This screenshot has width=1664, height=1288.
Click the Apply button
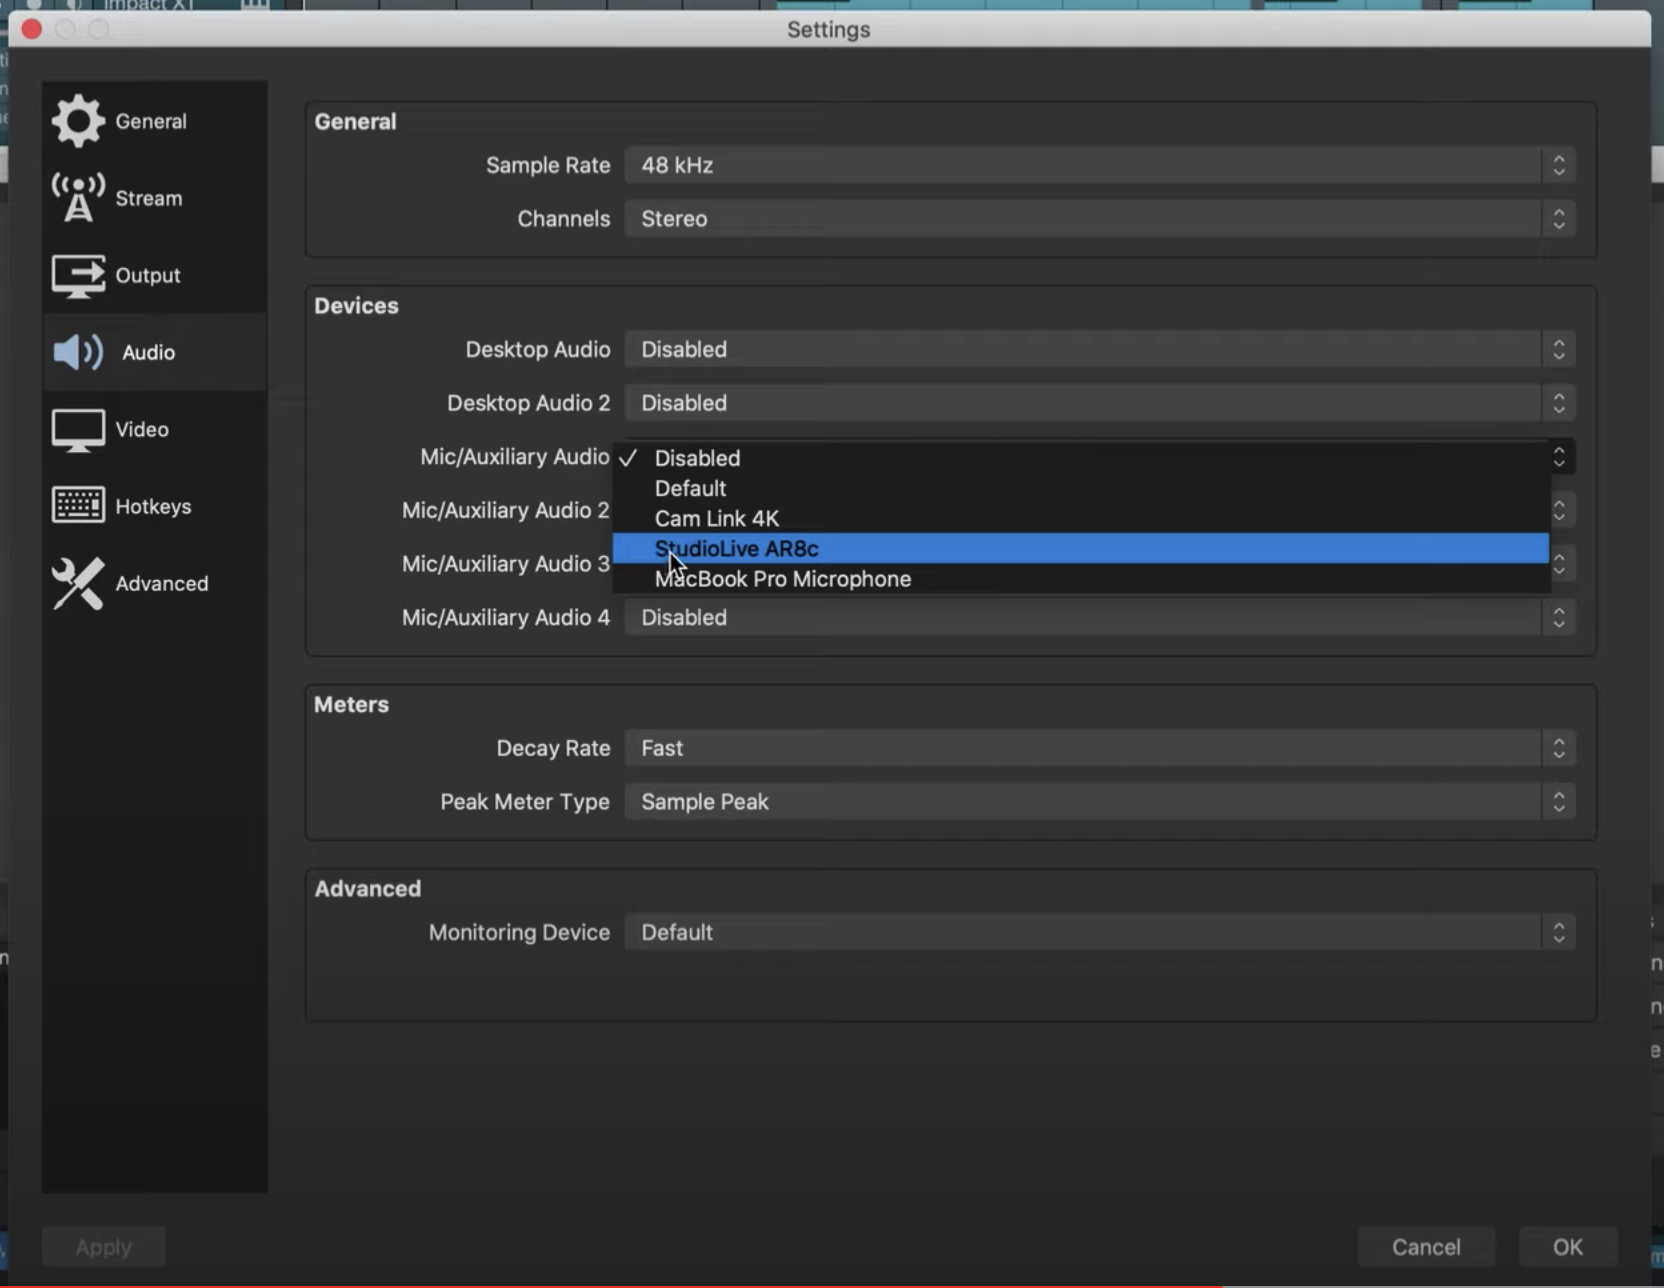point(104,1247)
